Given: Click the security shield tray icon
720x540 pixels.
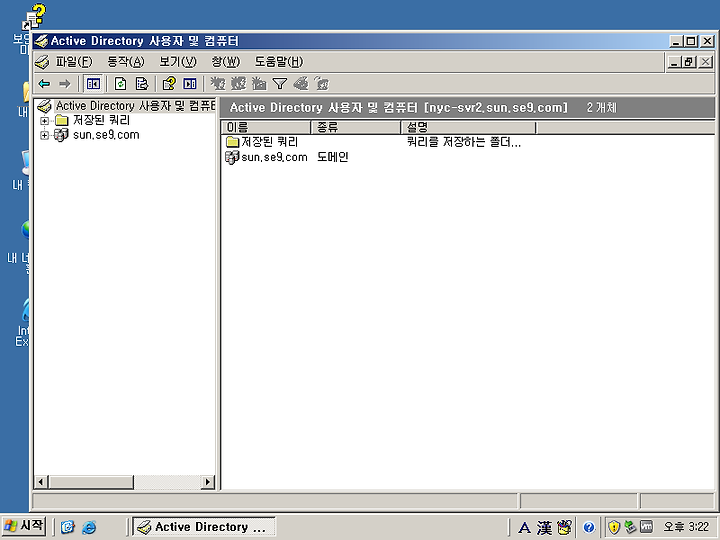Looking at the screenshot, I should click(614, 527).
